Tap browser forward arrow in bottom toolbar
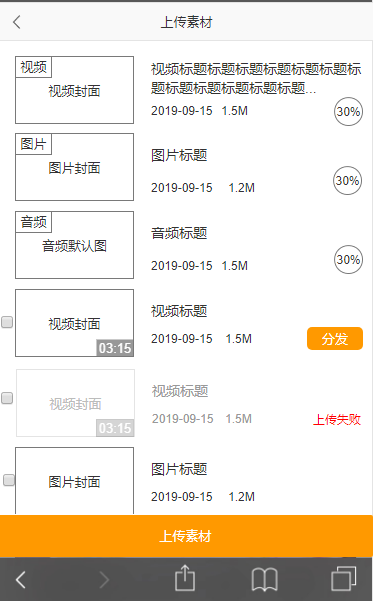Image resolution: width=373 pixels, height=601 pixels. tap(104, 579)
